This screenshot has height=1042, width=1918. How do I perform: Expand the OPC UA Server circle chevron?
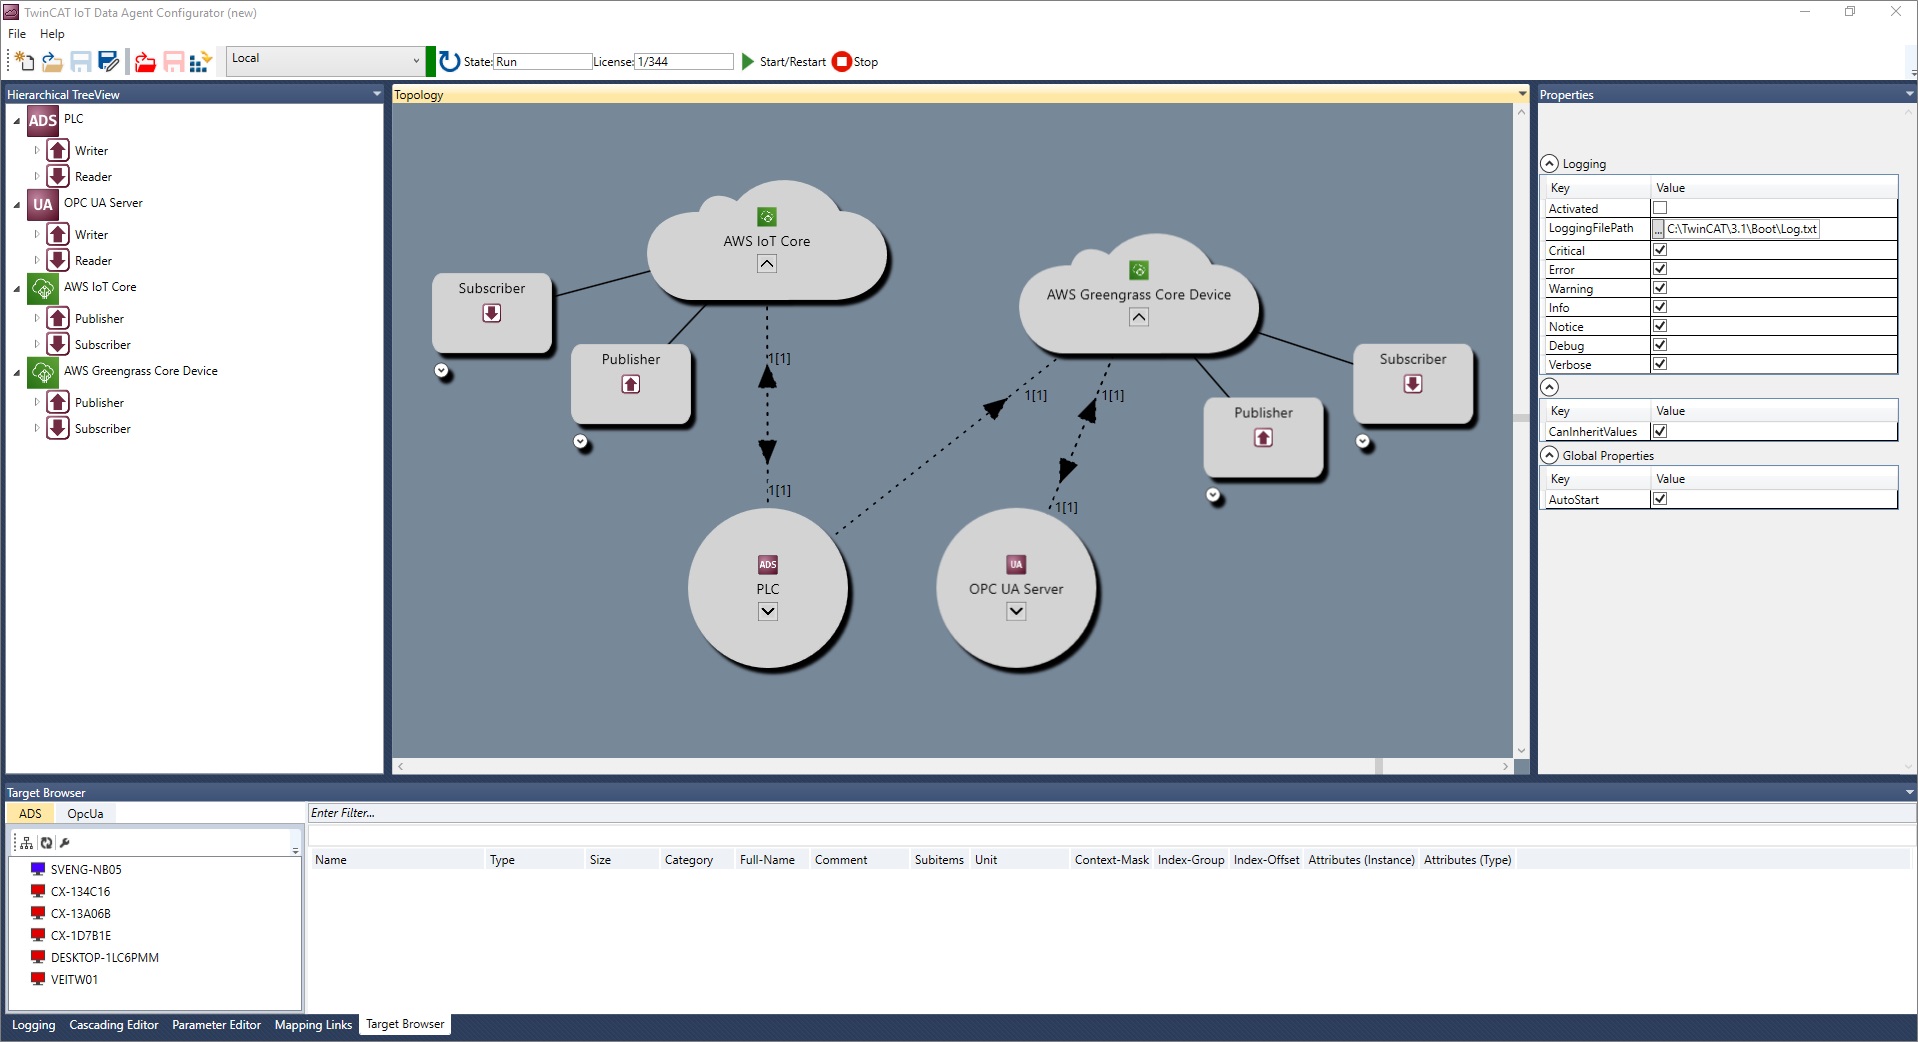point(1016,612)
